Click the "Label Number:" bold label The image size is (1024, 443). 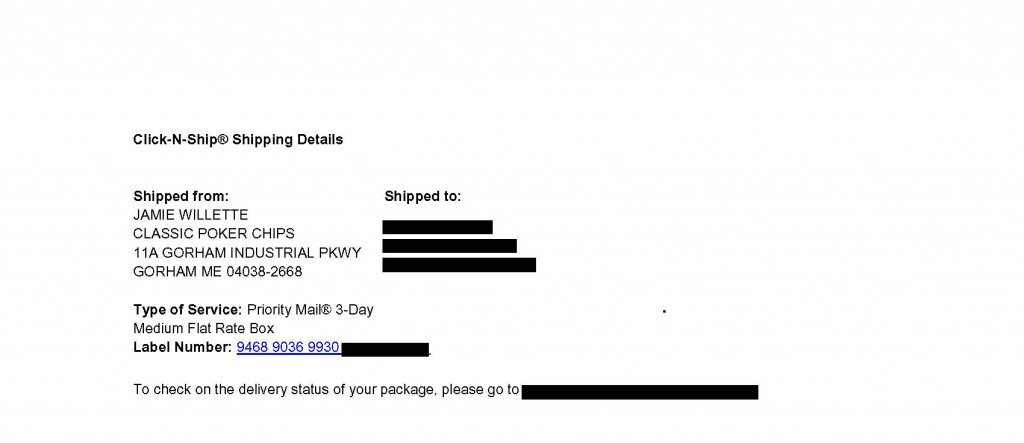182,348
